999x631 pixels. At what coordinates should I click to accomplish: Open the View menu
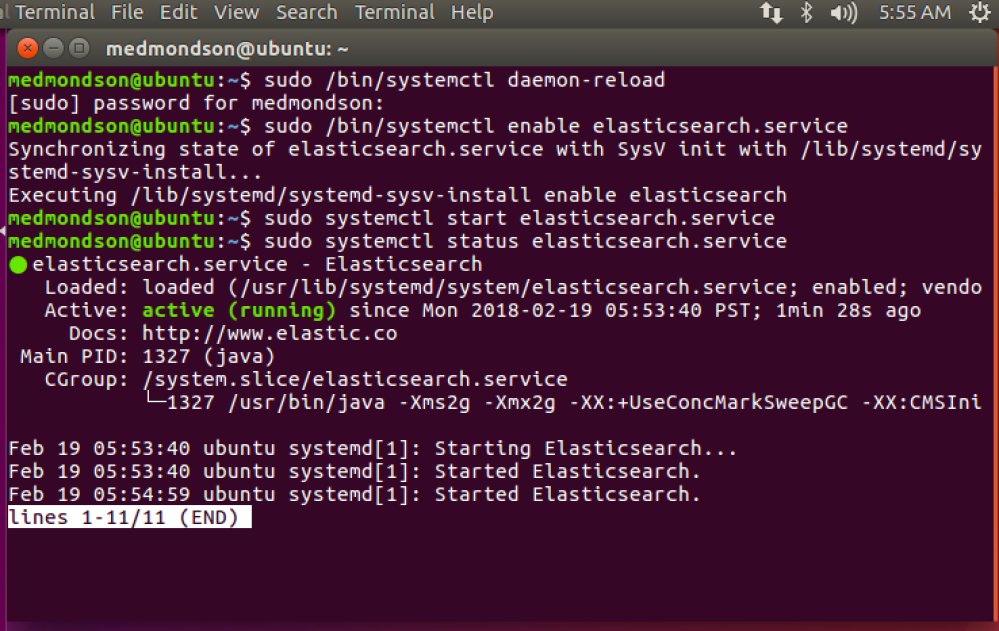tap(236, 13)
